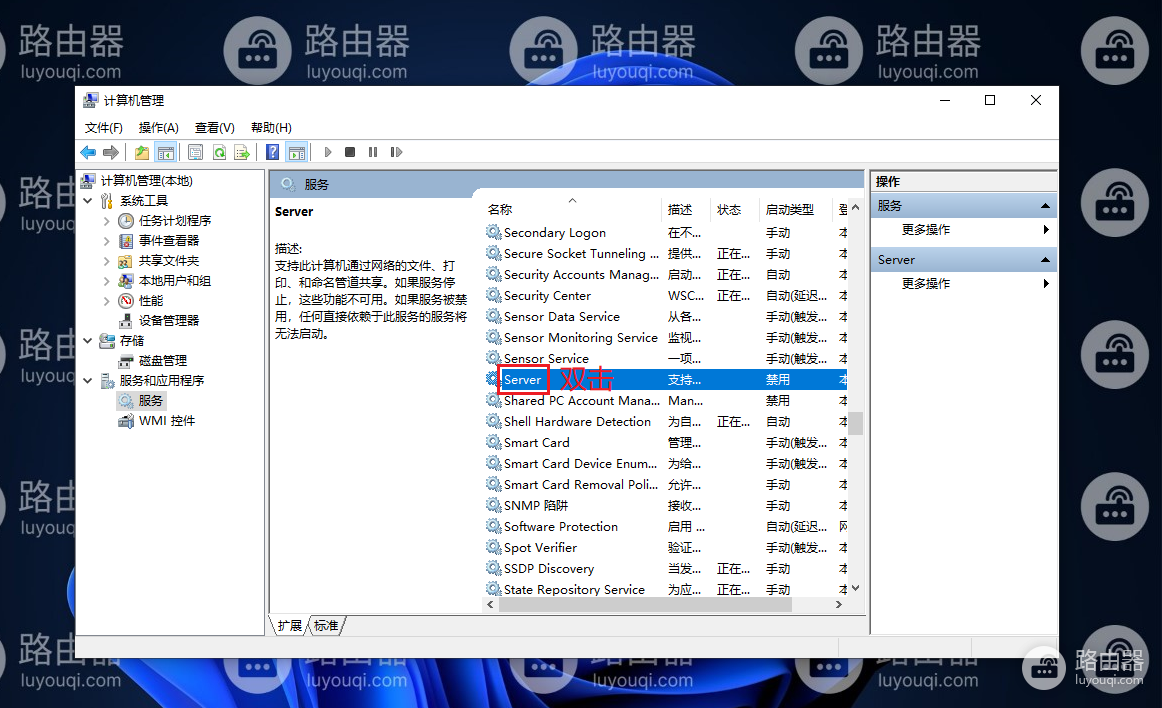This screenshot has height=708, width=1162.
Task: Click the vertical scrollbar down arrow
Action: pyautogui.click(x=856, y=588)
